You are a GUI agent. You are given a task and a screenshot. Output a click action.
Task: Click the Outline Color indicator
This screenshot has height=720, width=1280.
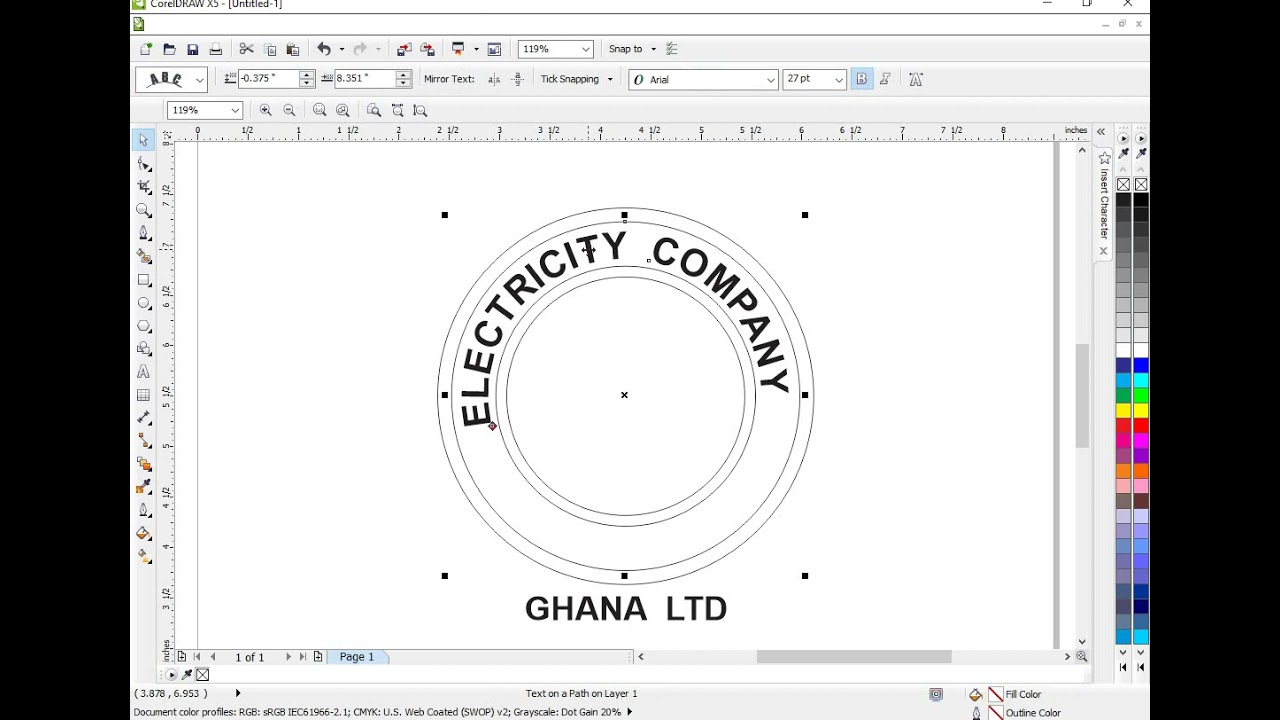click(996, 713)
